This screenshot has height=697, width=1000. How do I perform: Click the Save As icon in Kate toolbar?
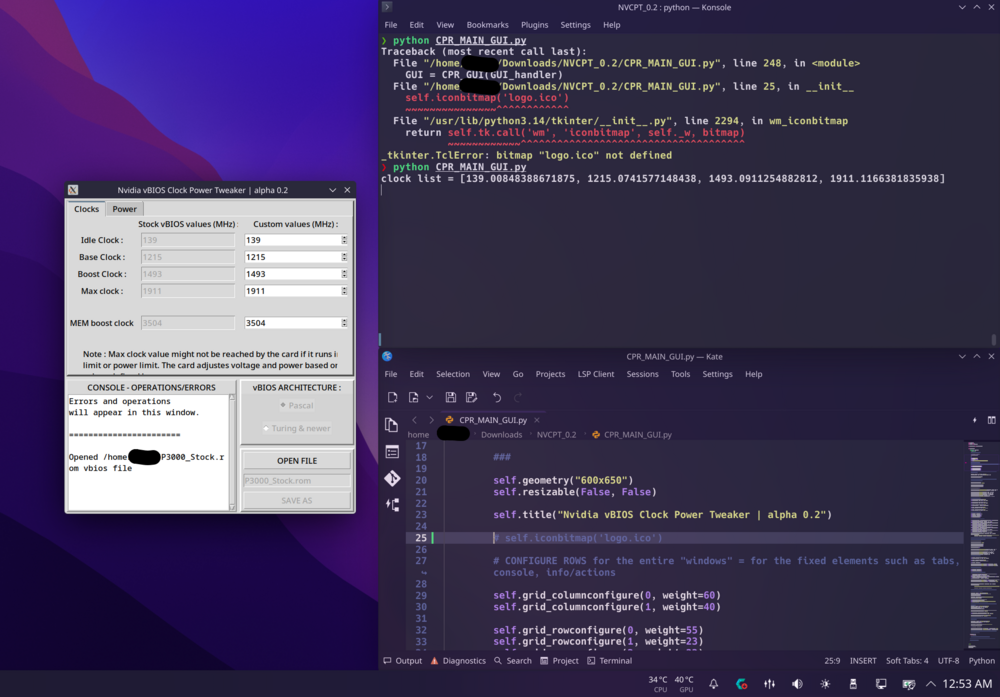pyautogui.click(x=471, y=397)
